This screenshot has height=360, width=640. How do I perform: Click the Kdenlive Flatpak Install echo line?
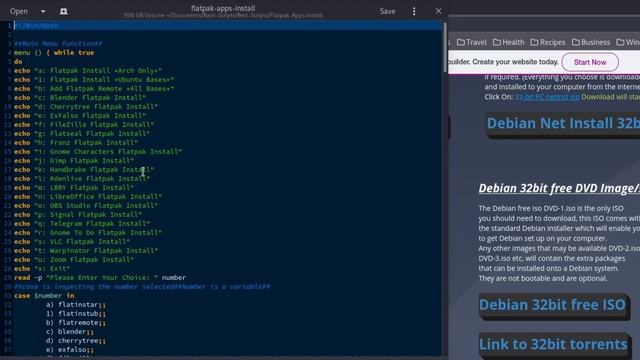click(82, 179)
